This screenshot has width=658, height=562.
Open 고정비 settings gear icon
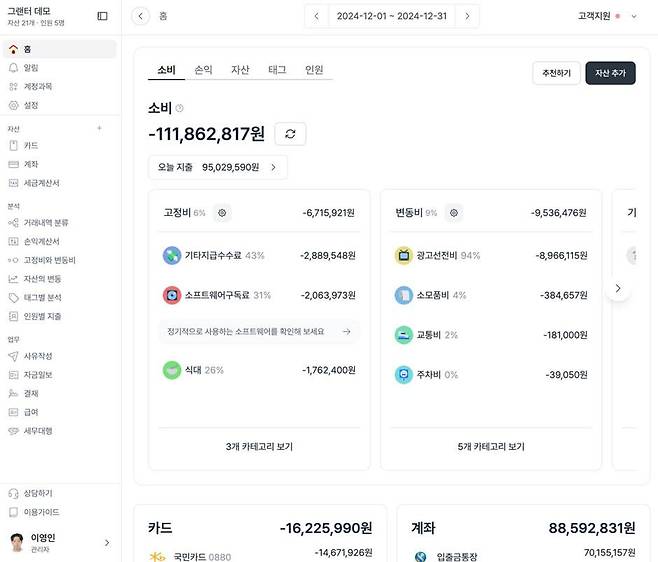click(222, 213)
